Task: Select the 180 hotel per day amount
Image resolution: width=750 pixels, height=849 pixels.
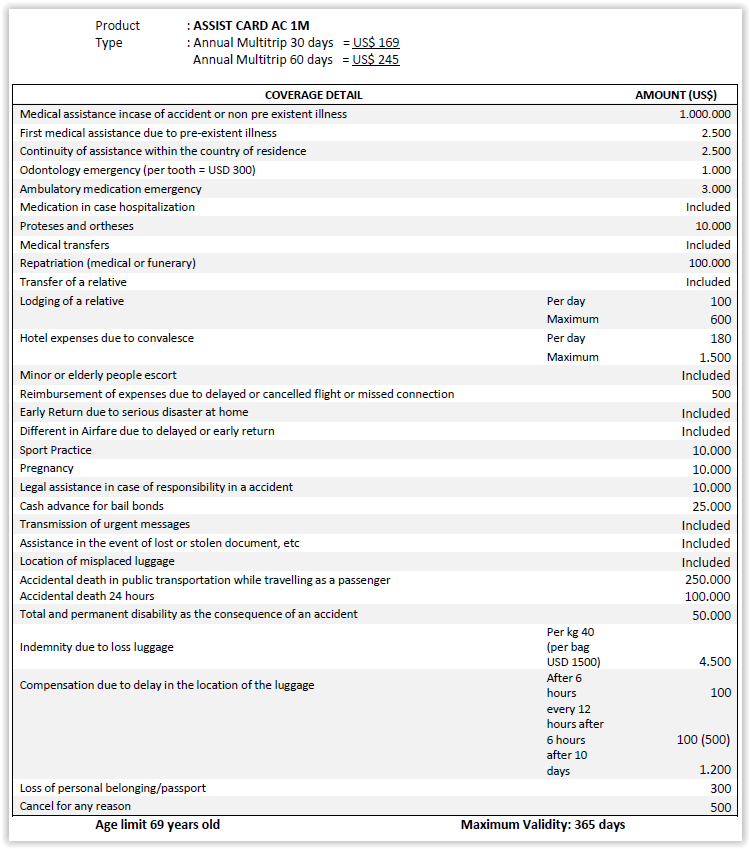Action: [x=721, y=338]
